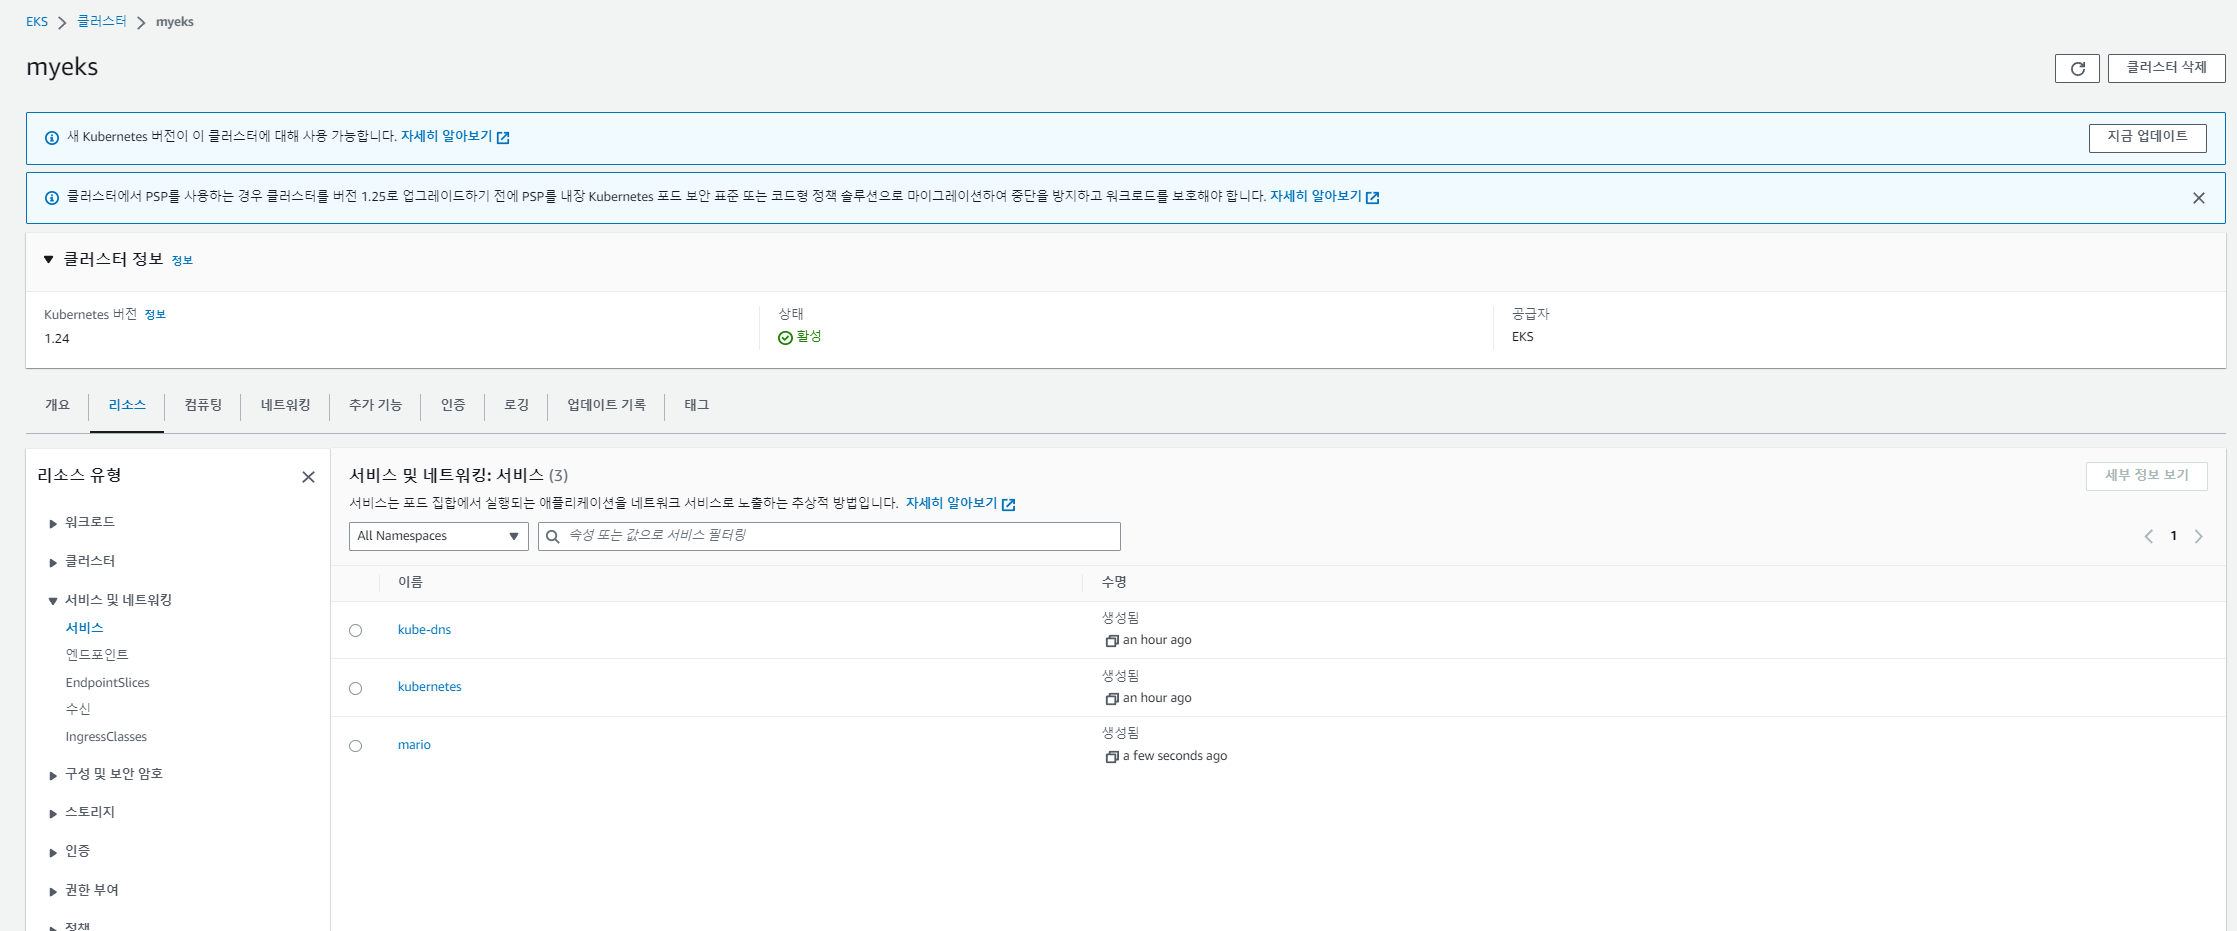
Task: Dismiss the PSP warning banner
Action: pos(2198,198)
